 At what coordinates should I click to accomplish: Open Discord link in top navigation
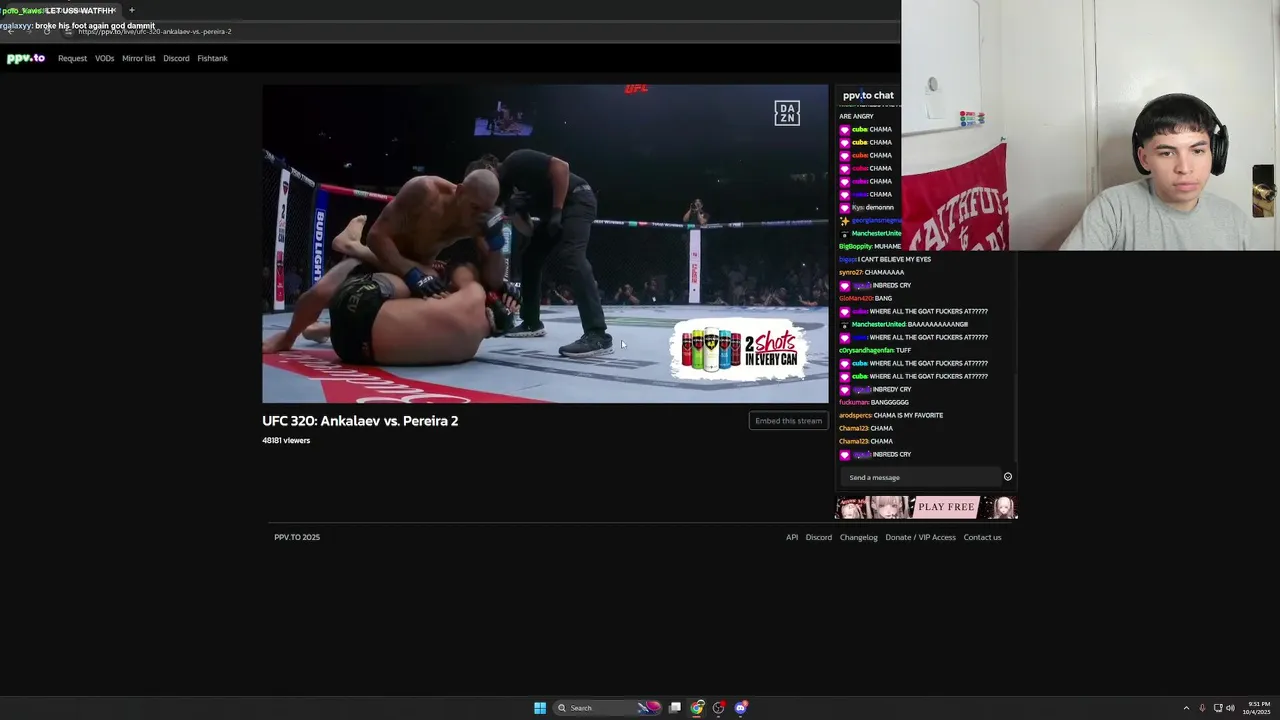coord(176,58)
